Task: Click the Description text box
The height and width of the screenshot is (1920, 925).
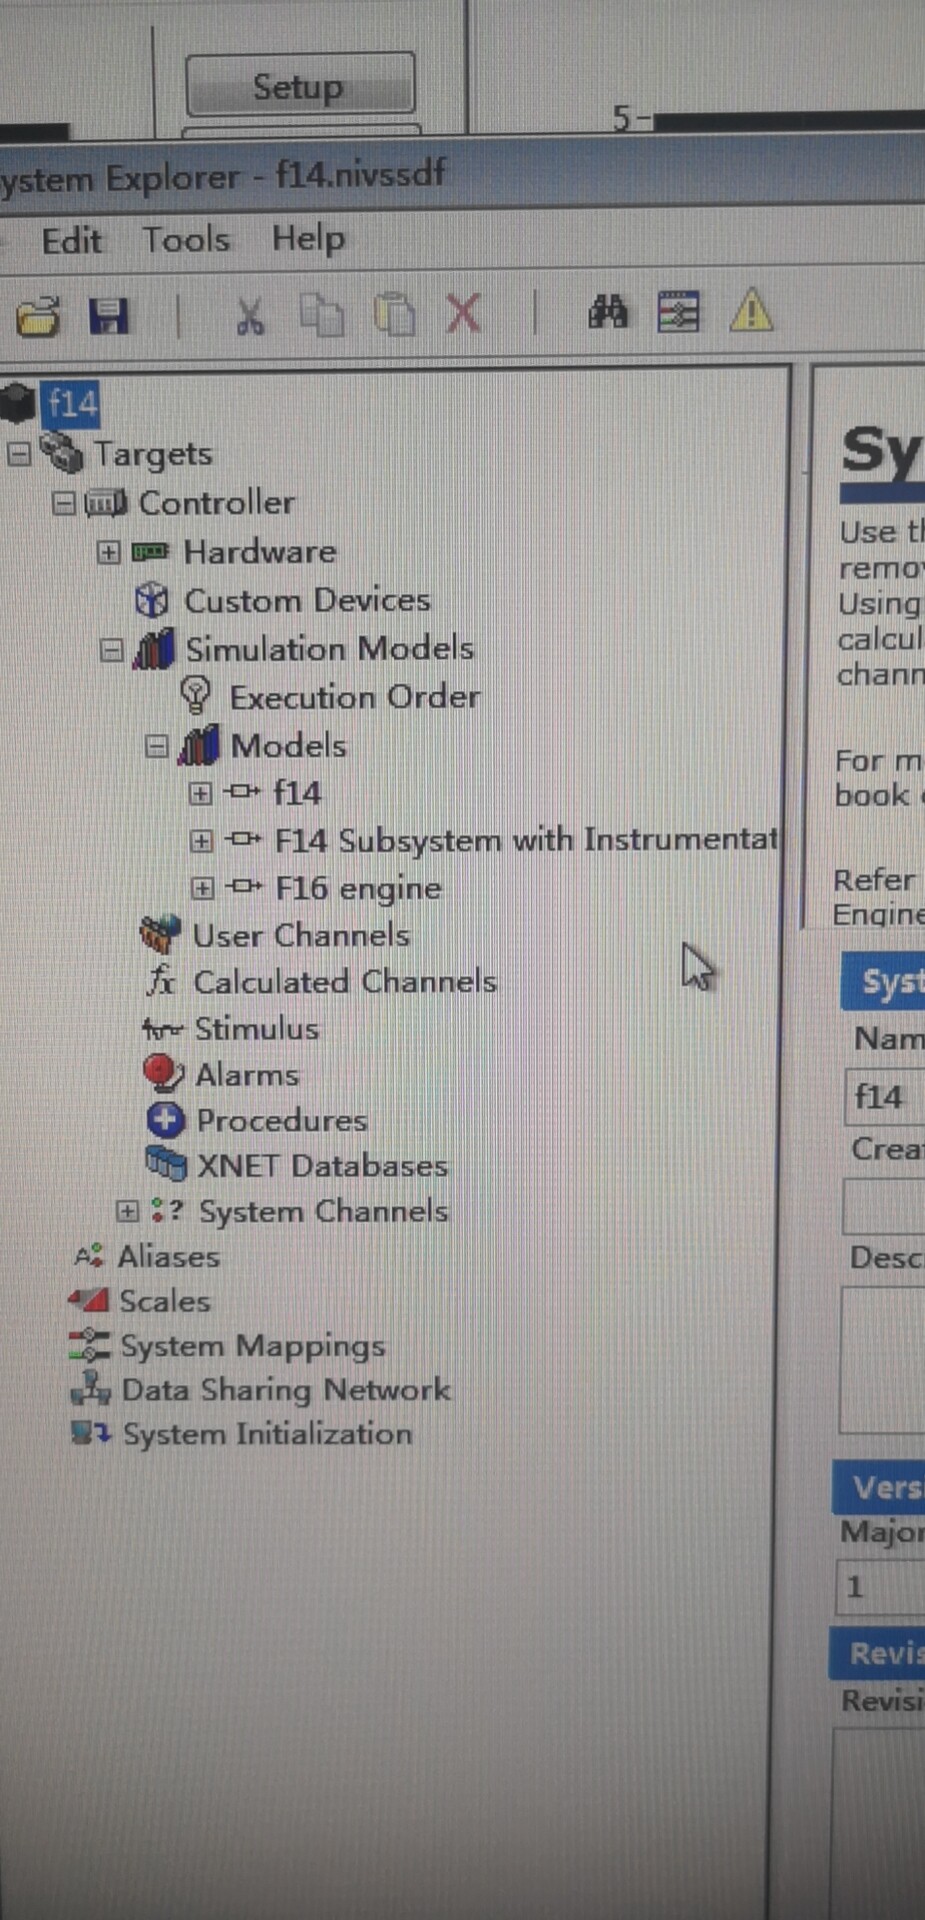Action: click(x=883, y=1360)
